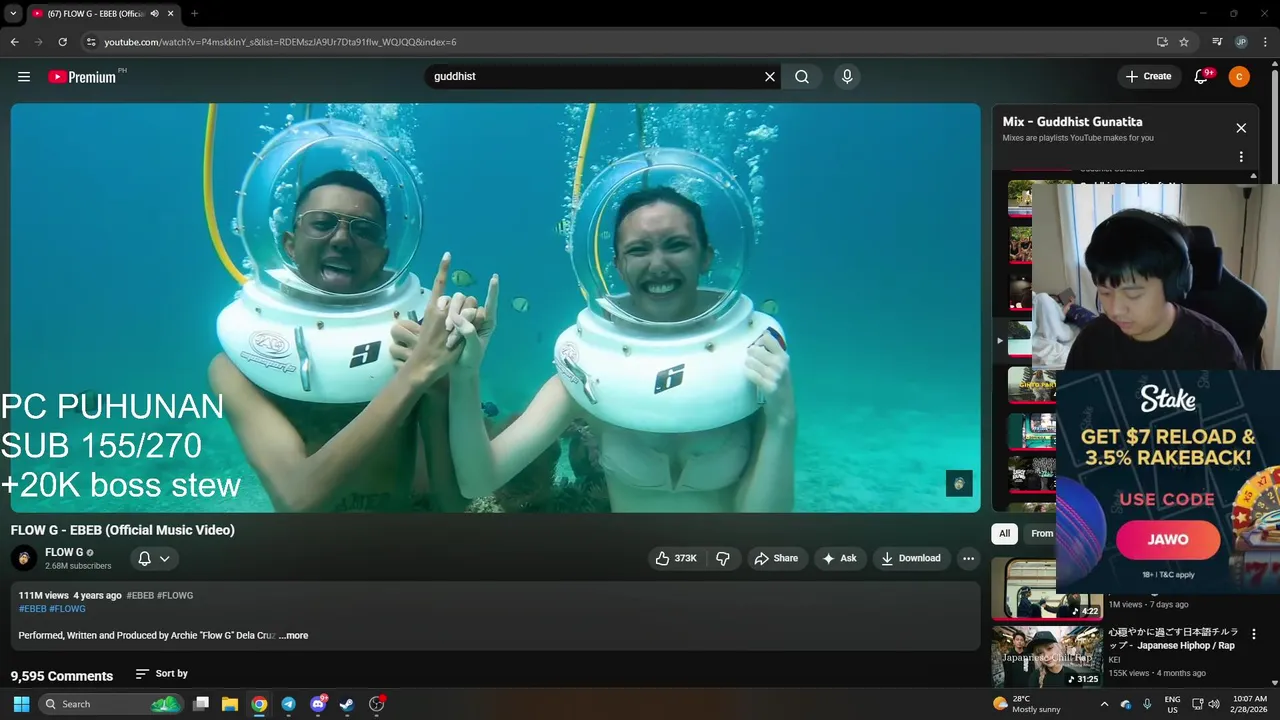Open the Chrome profile avatar

tap(1241, 42)
